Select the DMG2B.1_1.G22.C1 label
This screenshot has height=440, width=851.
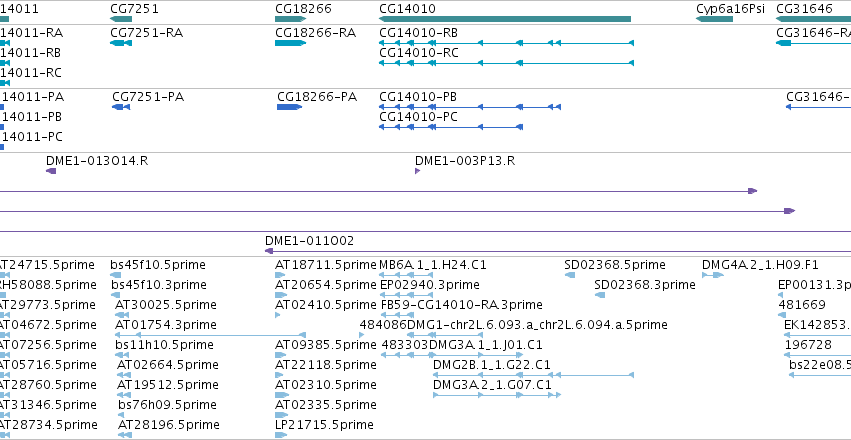pyautogui.click(x=492, y=365)
